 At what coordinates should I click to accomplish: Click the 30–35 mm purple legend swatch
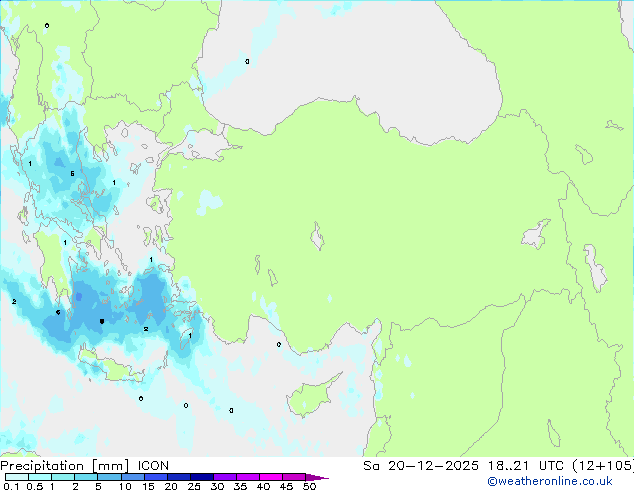tap(224, 477)
